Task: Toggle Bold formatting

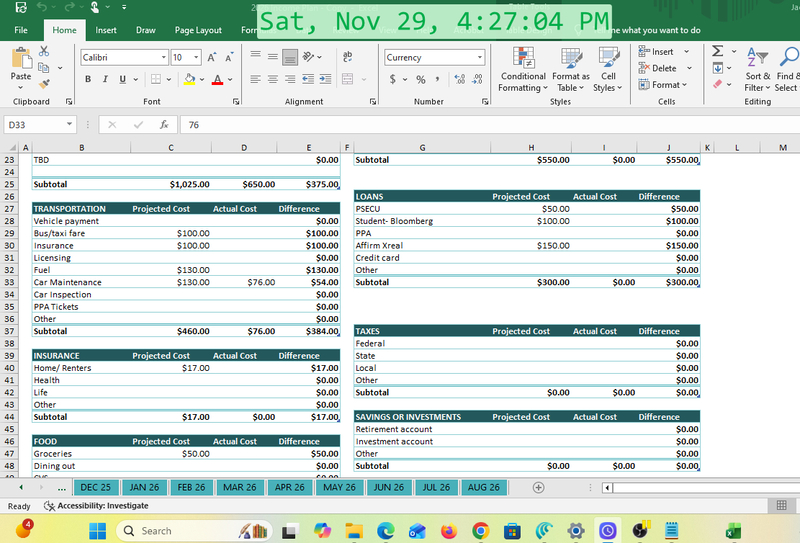Action: pyautogui.click(x=88, y=79)
